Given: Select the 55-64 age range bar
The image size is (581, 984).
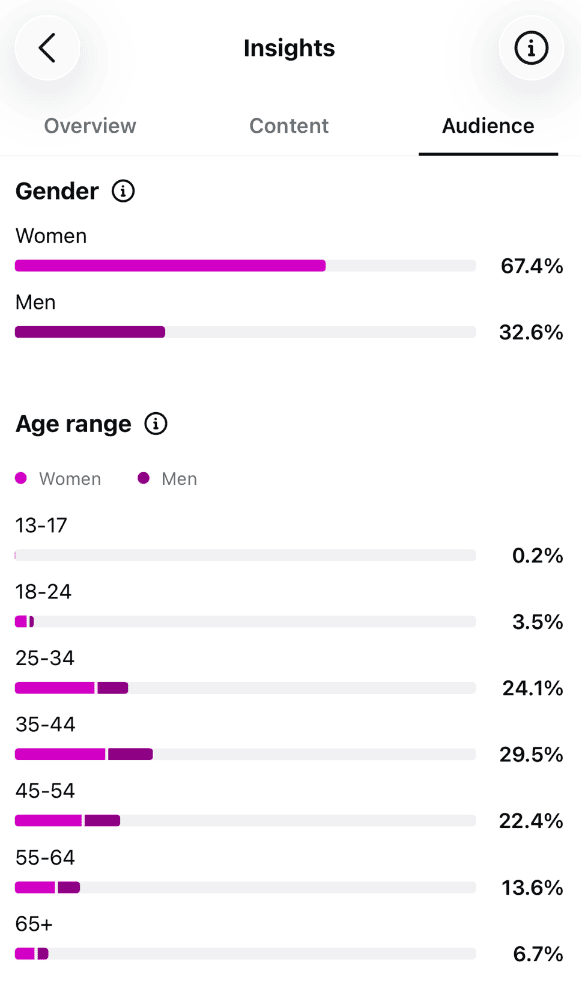Looking at the screenshot, I should (x=245, y=887).
